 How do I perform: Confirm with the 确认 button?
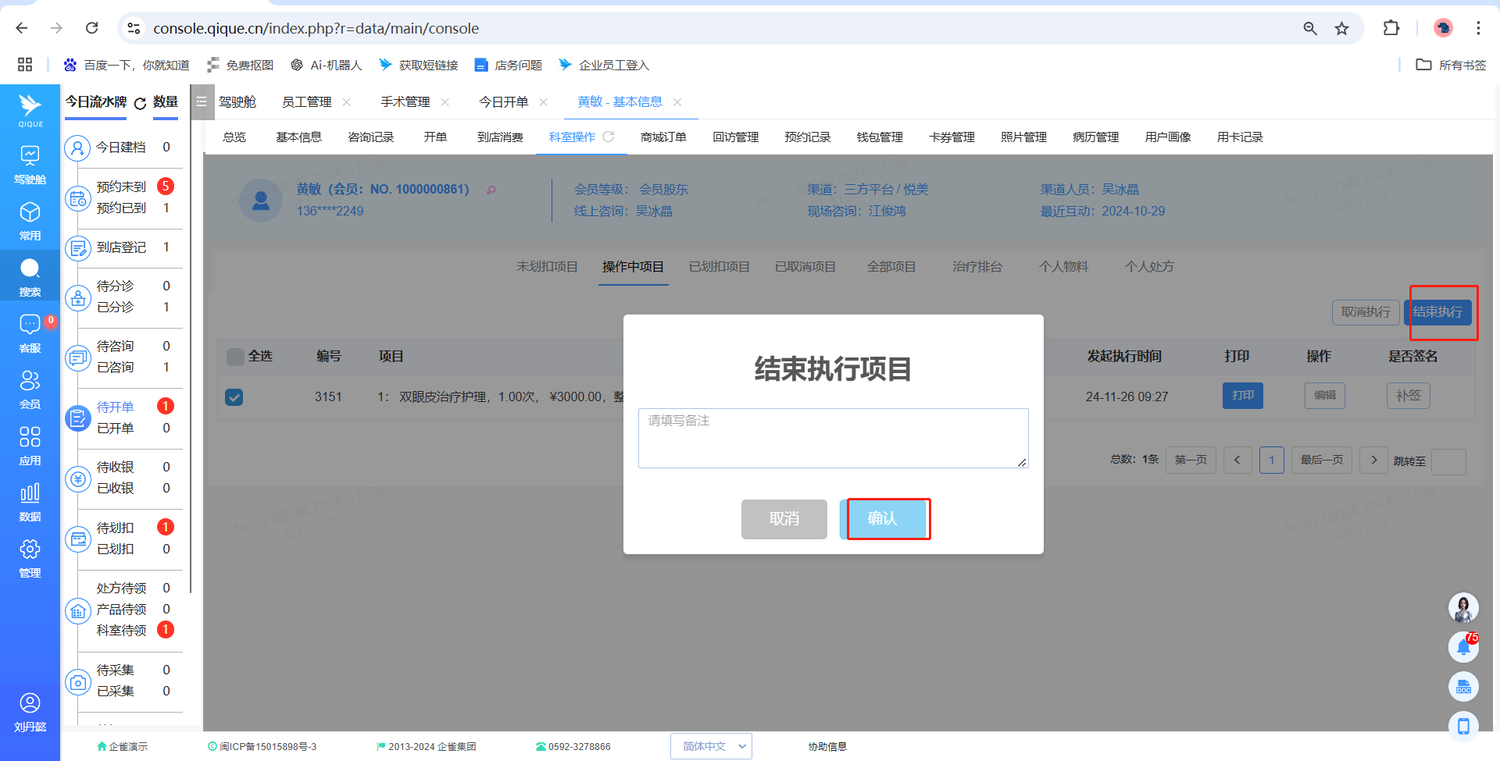coord(885,519)
